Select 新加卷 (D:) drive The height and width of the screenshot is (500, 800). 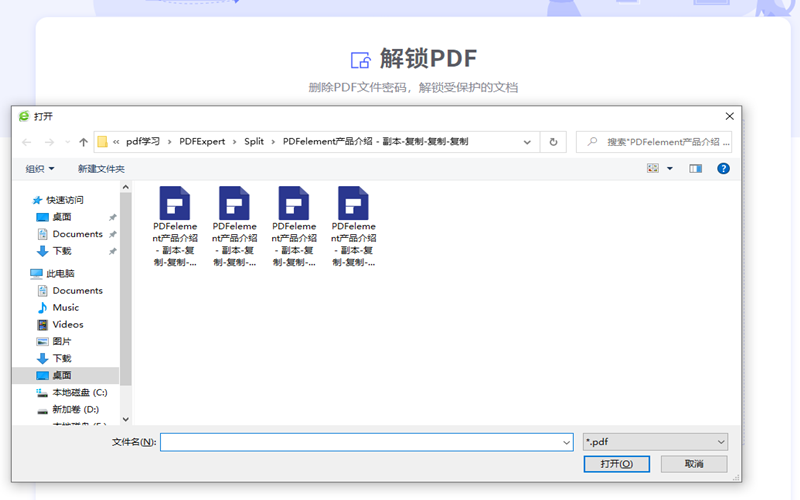[75, 409]
